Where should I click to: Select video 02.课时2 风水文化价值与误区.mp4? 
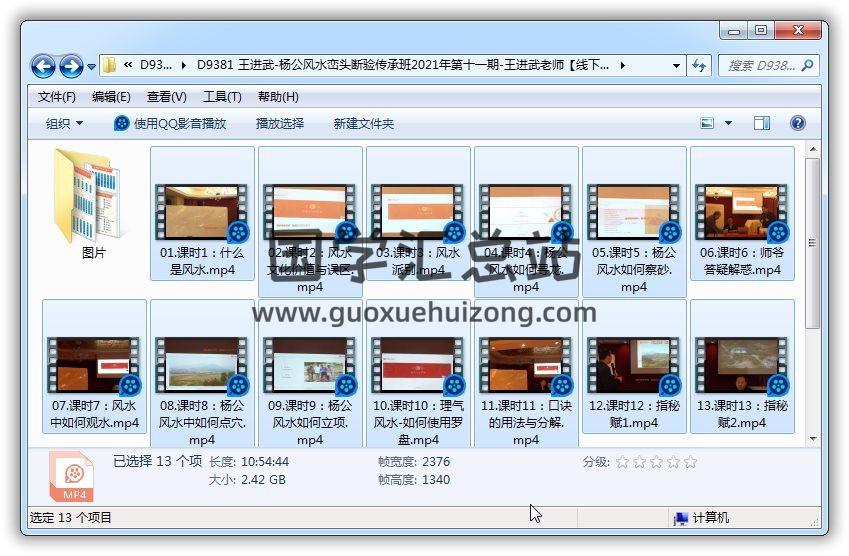pos(310,221)
